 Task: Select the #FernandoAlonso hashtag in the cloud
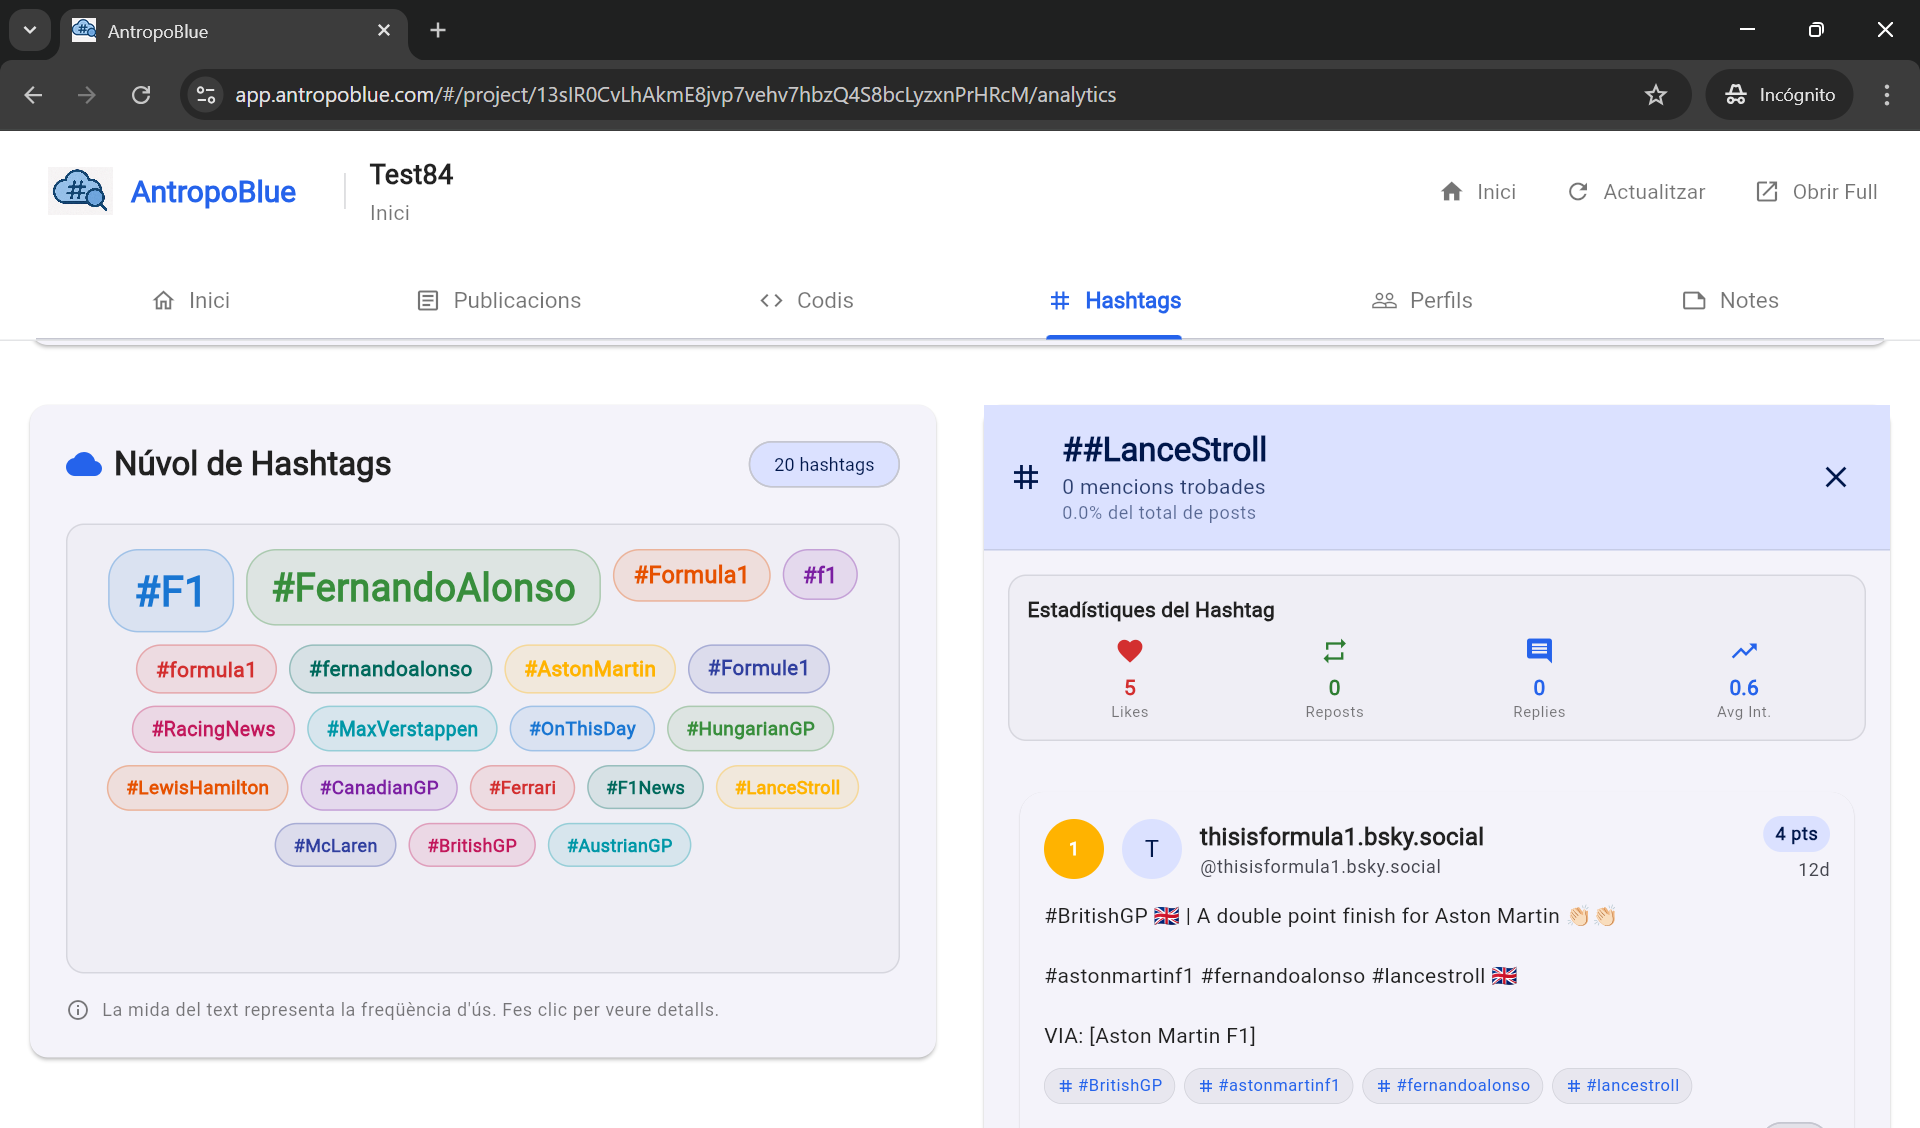click(x=423, y=588)
